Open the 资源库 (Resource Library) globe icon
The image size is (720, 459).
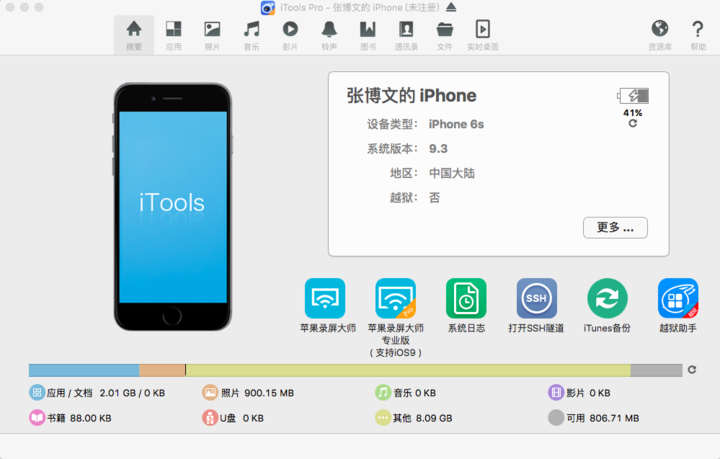click(x=660, y=34)
